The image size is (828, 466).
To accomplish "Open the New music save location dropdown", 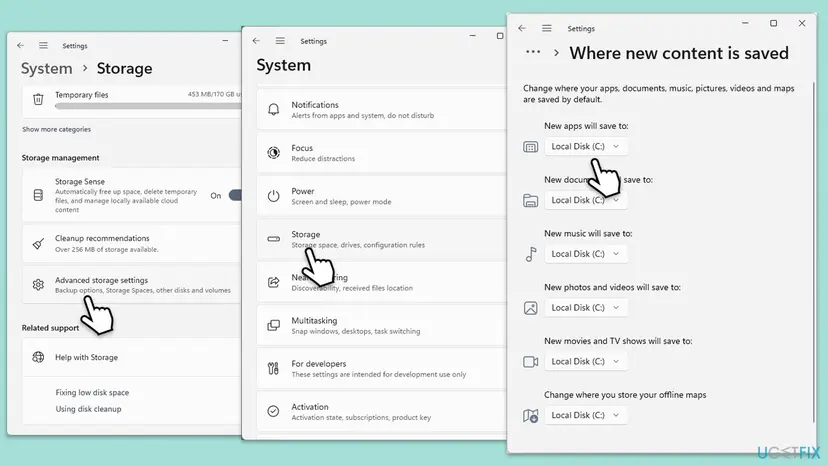I will pyautogui.click(x=586, y=254).
